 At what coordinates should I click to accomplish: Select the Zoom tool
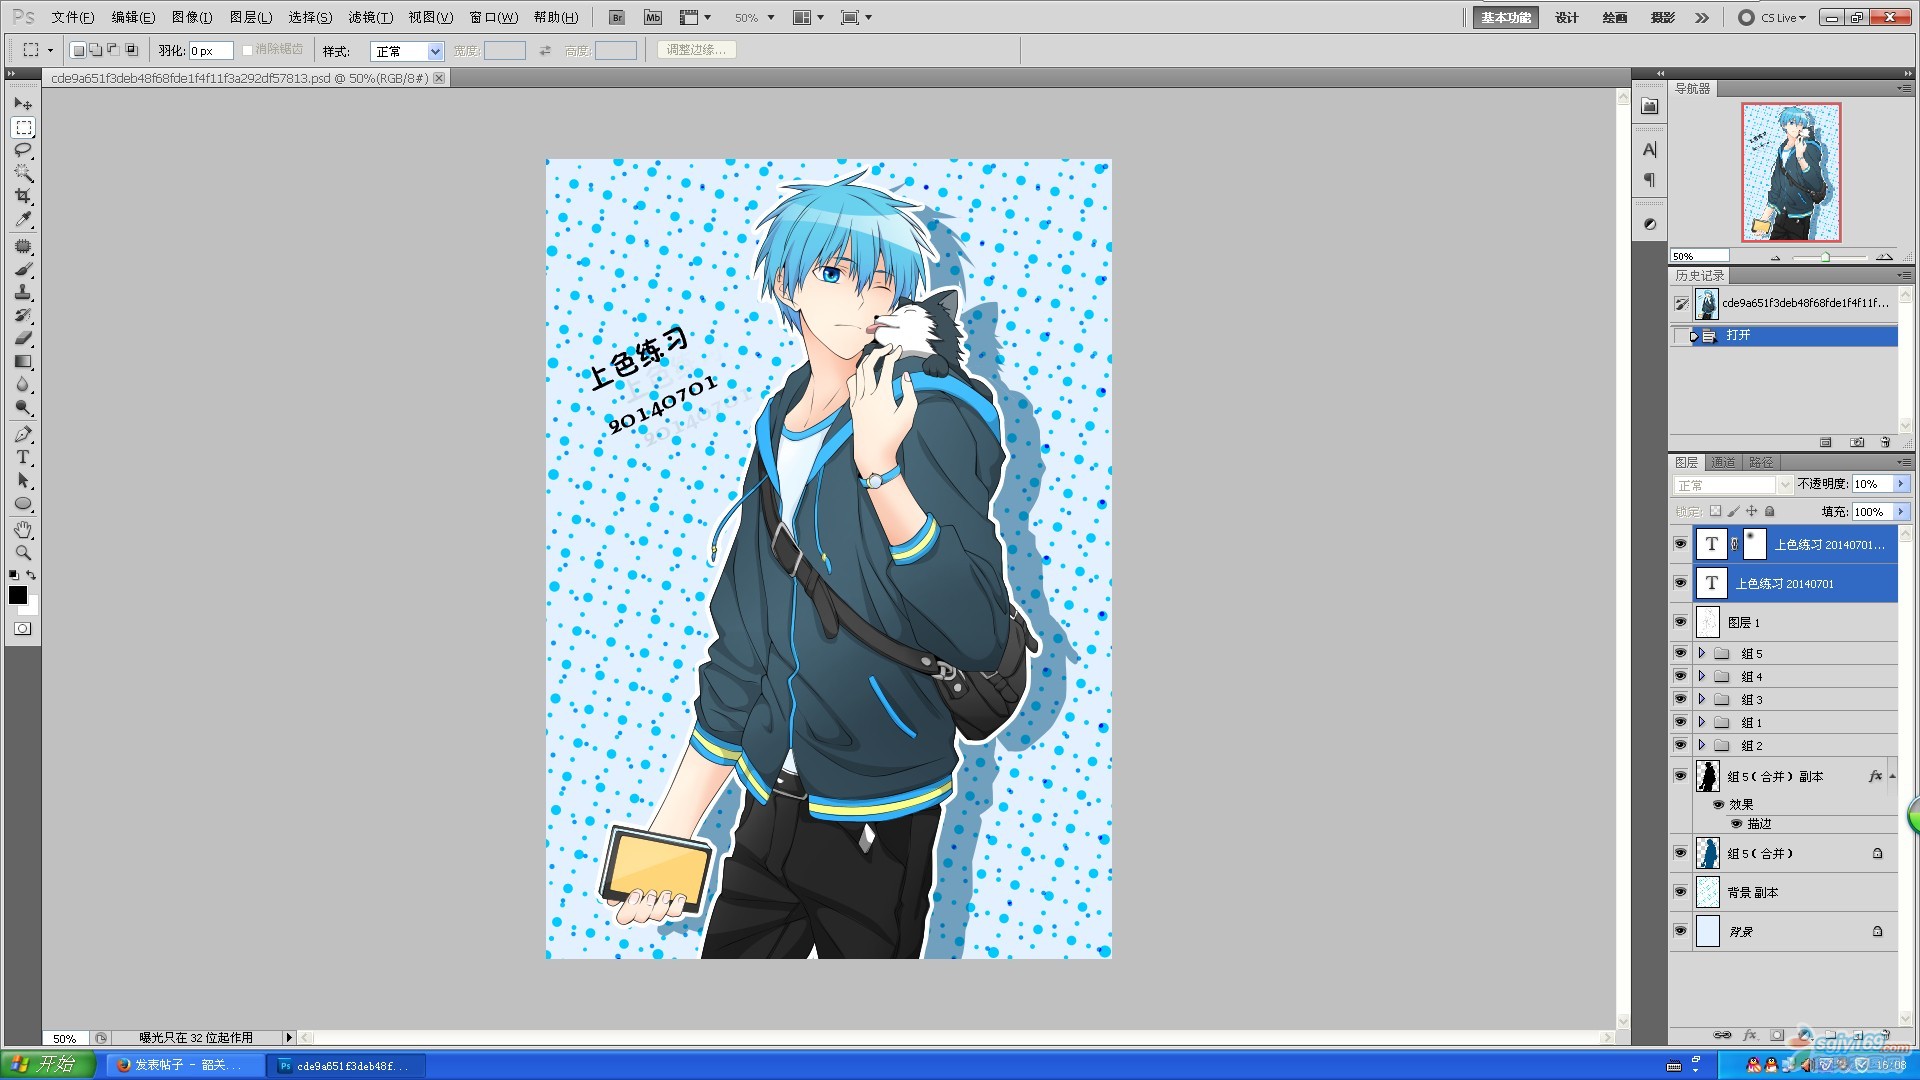coord(23,552)
